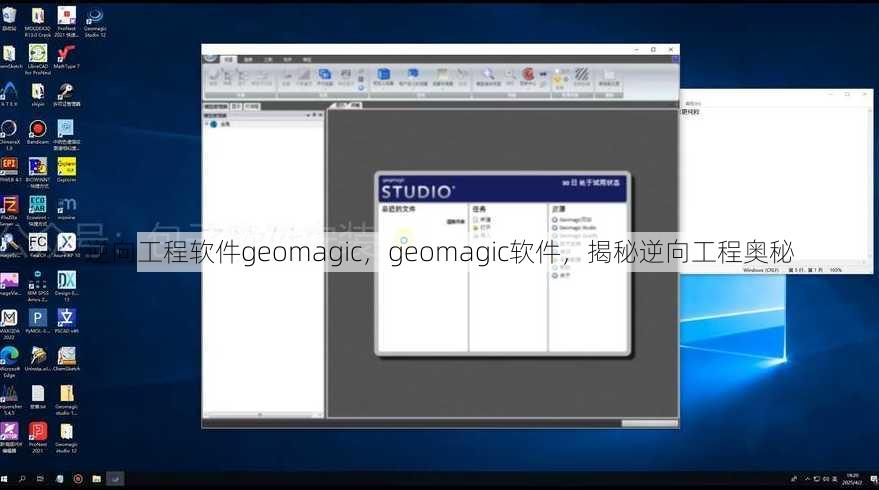
Task: Open ChimeraX 1.9 desktop shortcut
Action: click(9, 135)
